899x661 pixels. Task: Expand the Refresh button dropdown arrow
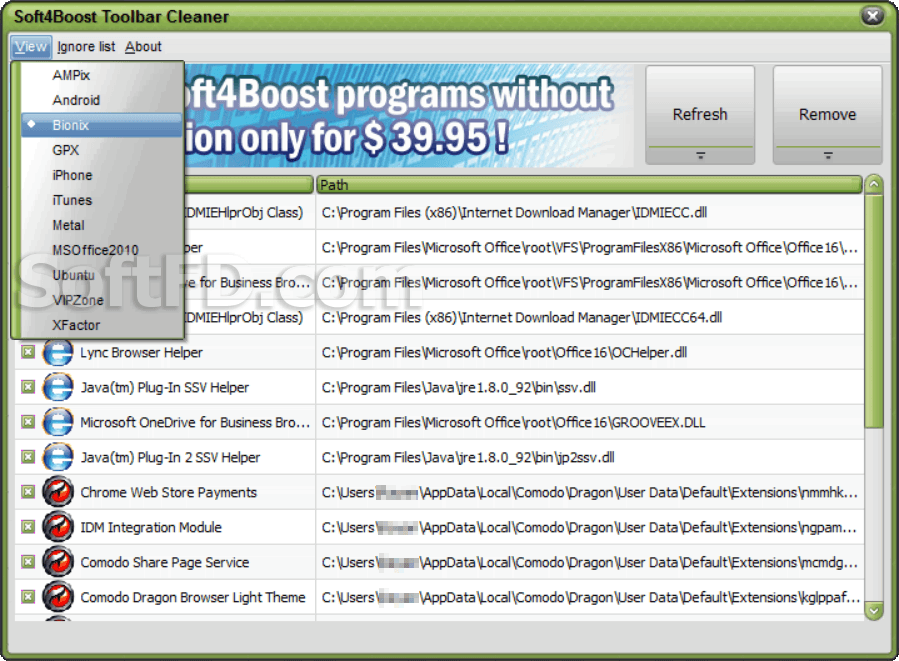[700, 155]
